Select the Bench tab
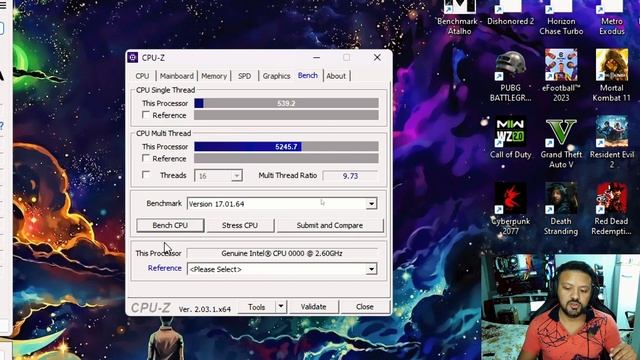Image resolution: width=640 pixels, height=360 pixels. (308, 76)
